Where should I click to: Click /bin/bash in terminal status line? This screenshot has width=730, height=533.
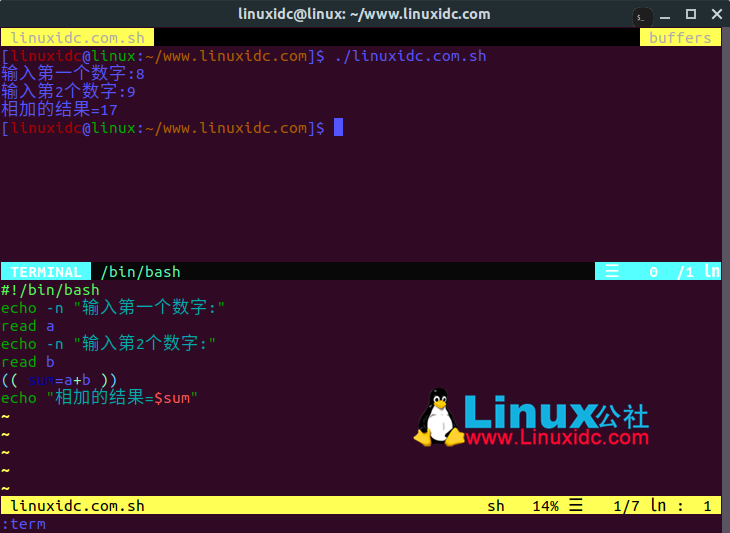pyautogui.click(x=141, y=272)
